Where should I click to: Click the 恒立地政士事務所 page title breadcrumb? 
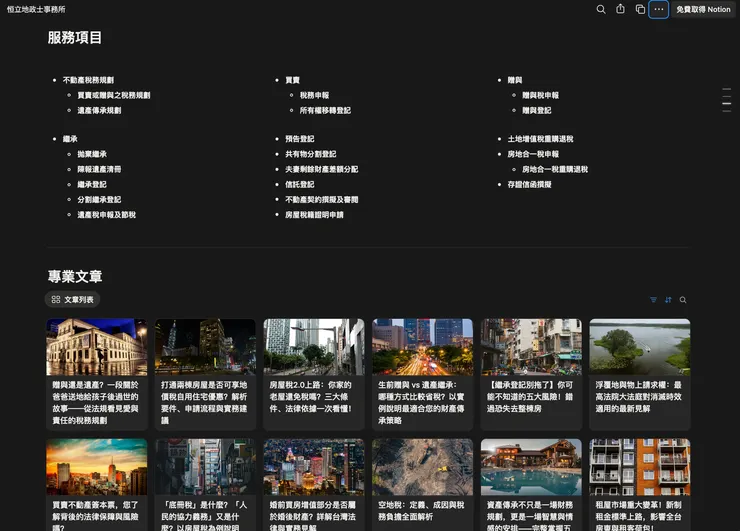click(x=36, y=9)
